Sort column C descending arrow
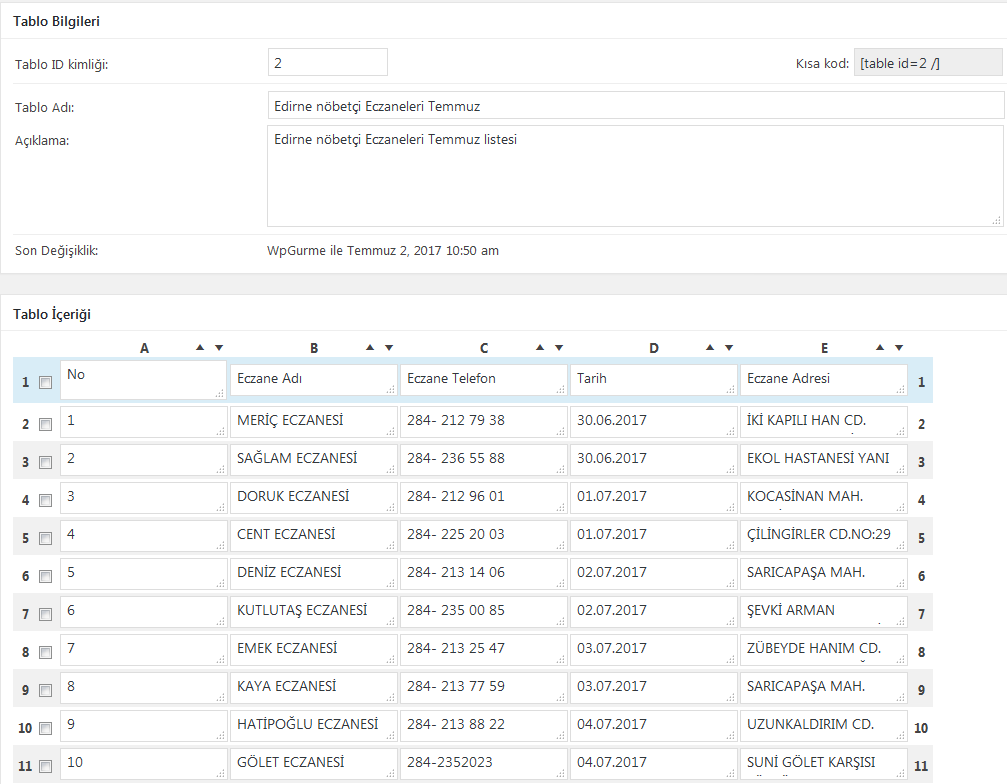 pos(559,347)
